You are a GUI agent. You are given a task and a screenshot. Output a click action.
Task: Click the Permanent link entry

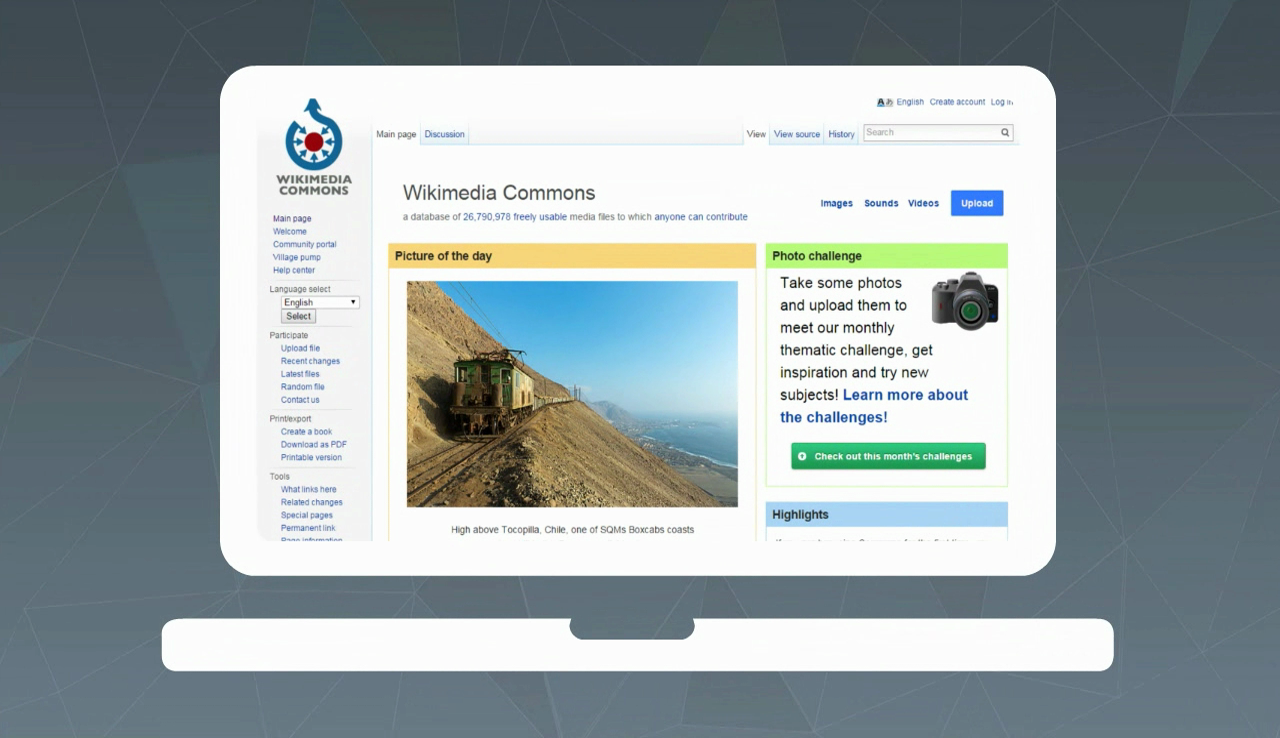coord(308,528)
